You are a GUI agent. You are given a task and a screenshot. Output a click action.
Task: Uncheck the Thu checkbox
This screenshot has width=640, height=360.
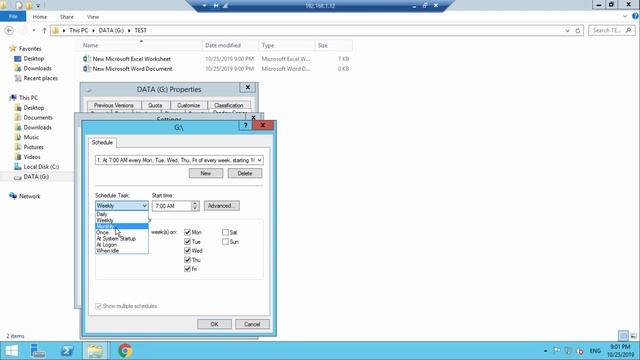(187, 260)
